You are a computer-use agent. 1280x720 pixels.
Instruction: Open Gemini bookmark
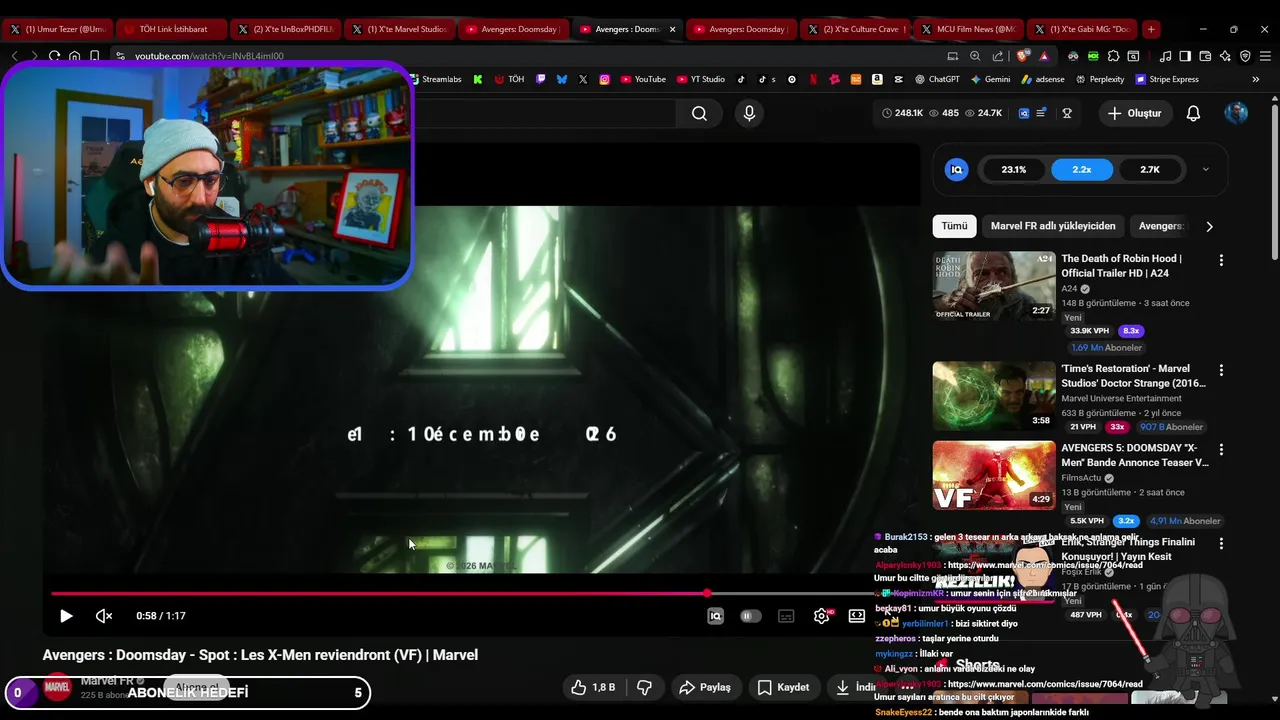[x=990, y=79]
